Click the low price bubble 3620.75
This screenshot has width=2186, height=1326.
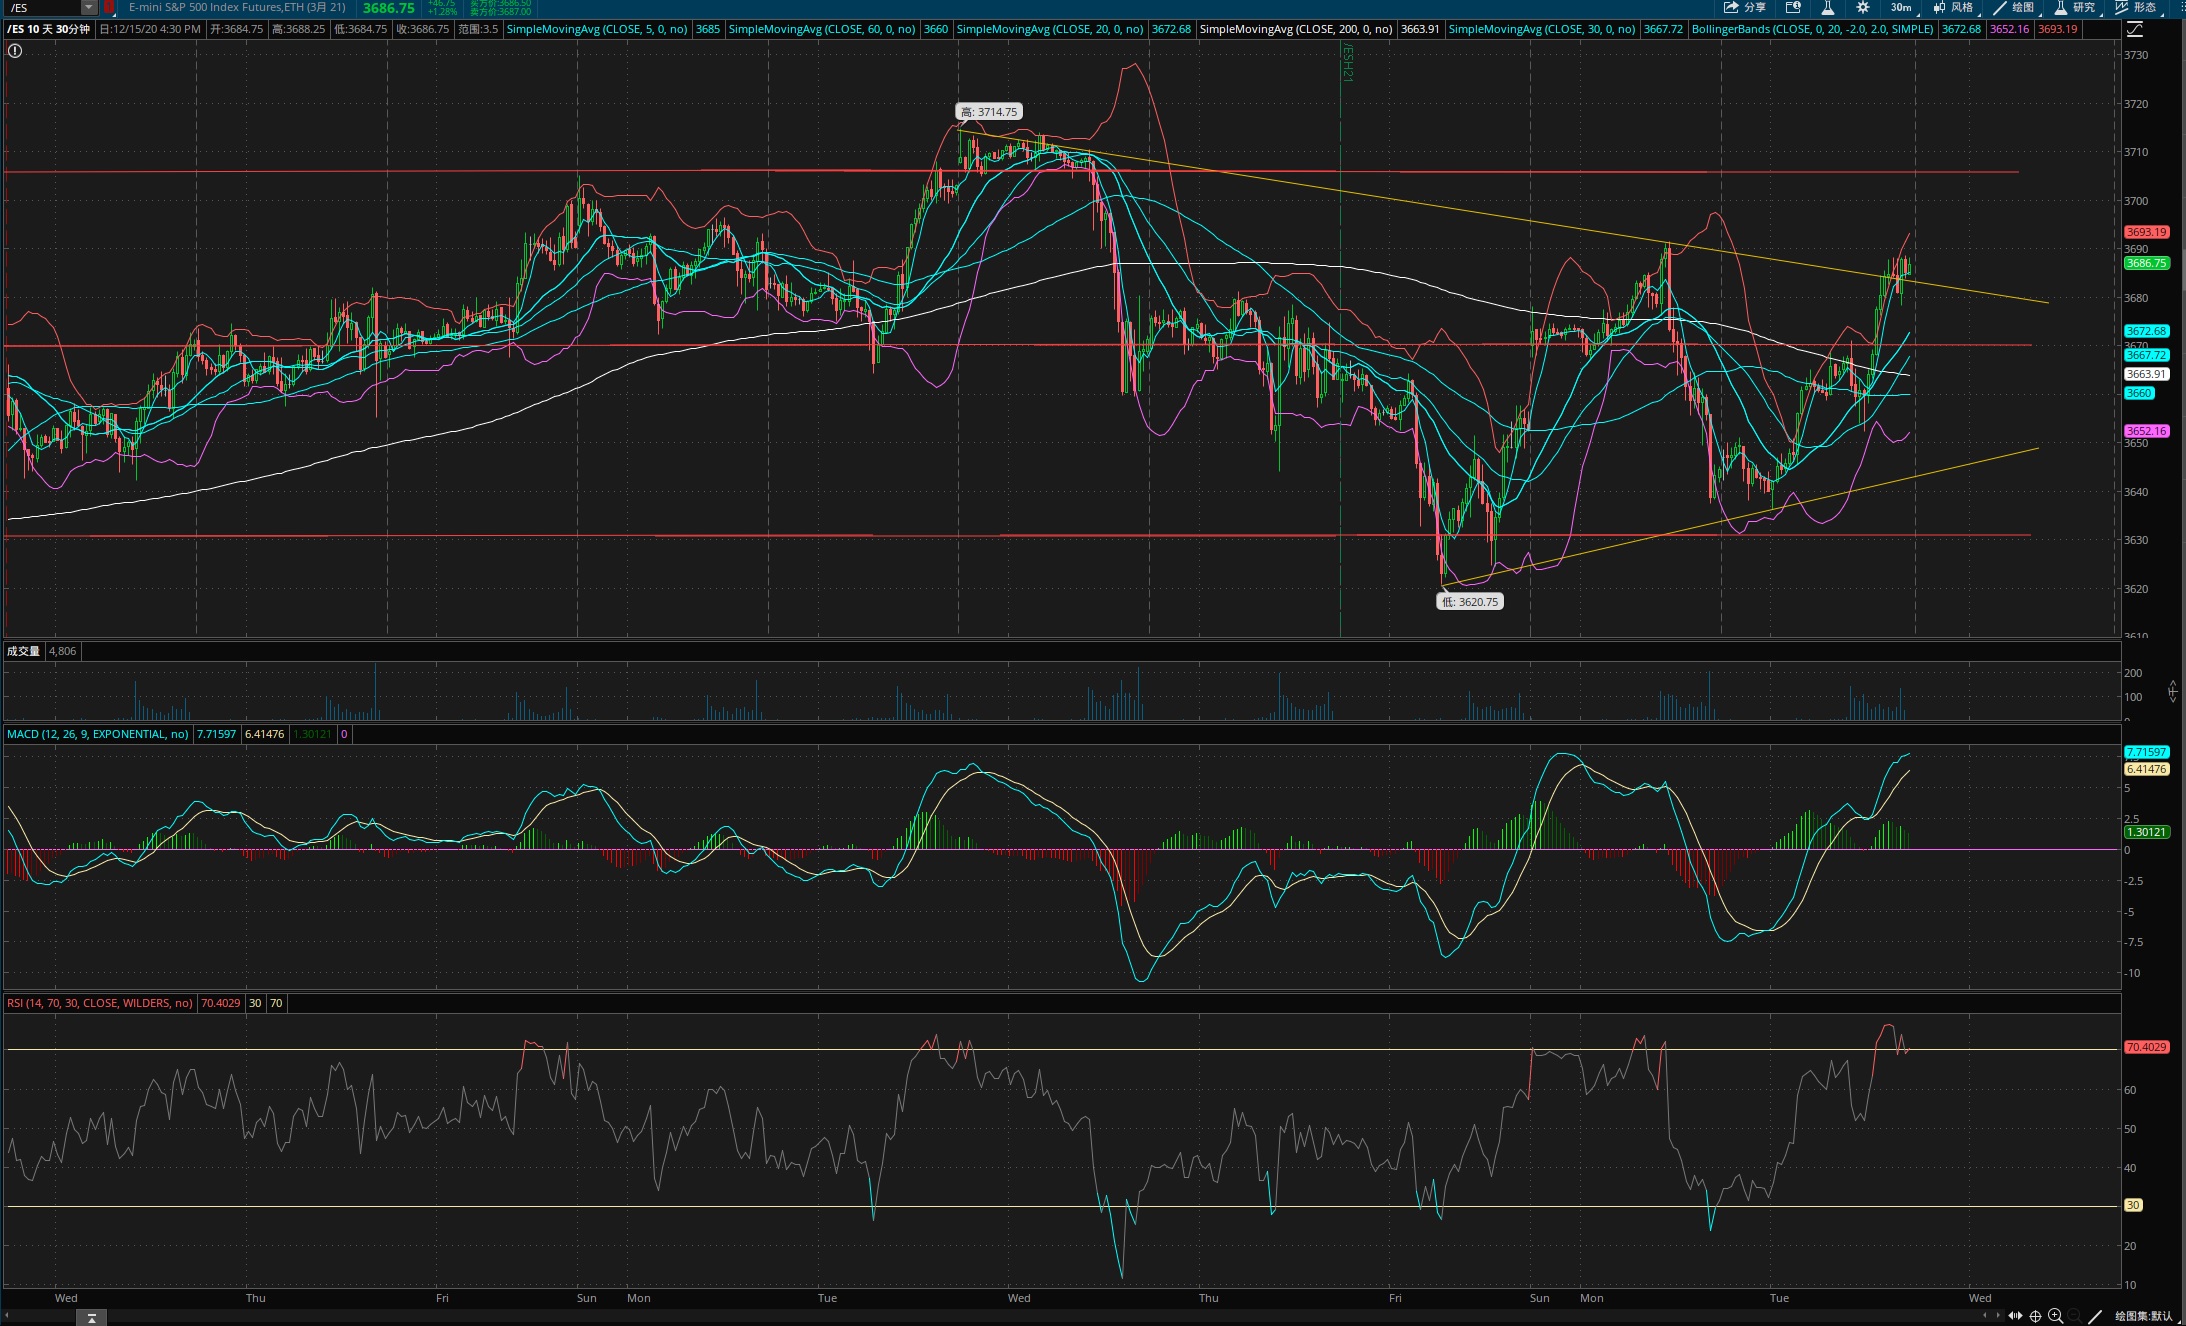click(x=1470, y=602)
